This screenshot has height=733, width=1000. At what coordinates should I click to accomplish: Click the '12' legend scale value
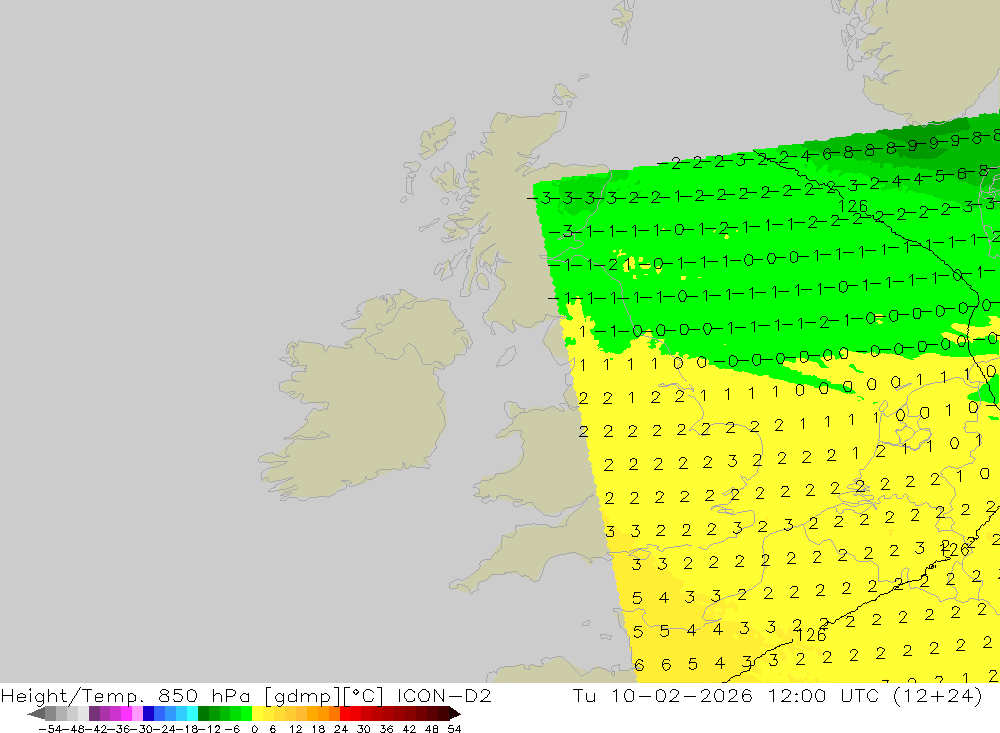(x=296, y=729)
